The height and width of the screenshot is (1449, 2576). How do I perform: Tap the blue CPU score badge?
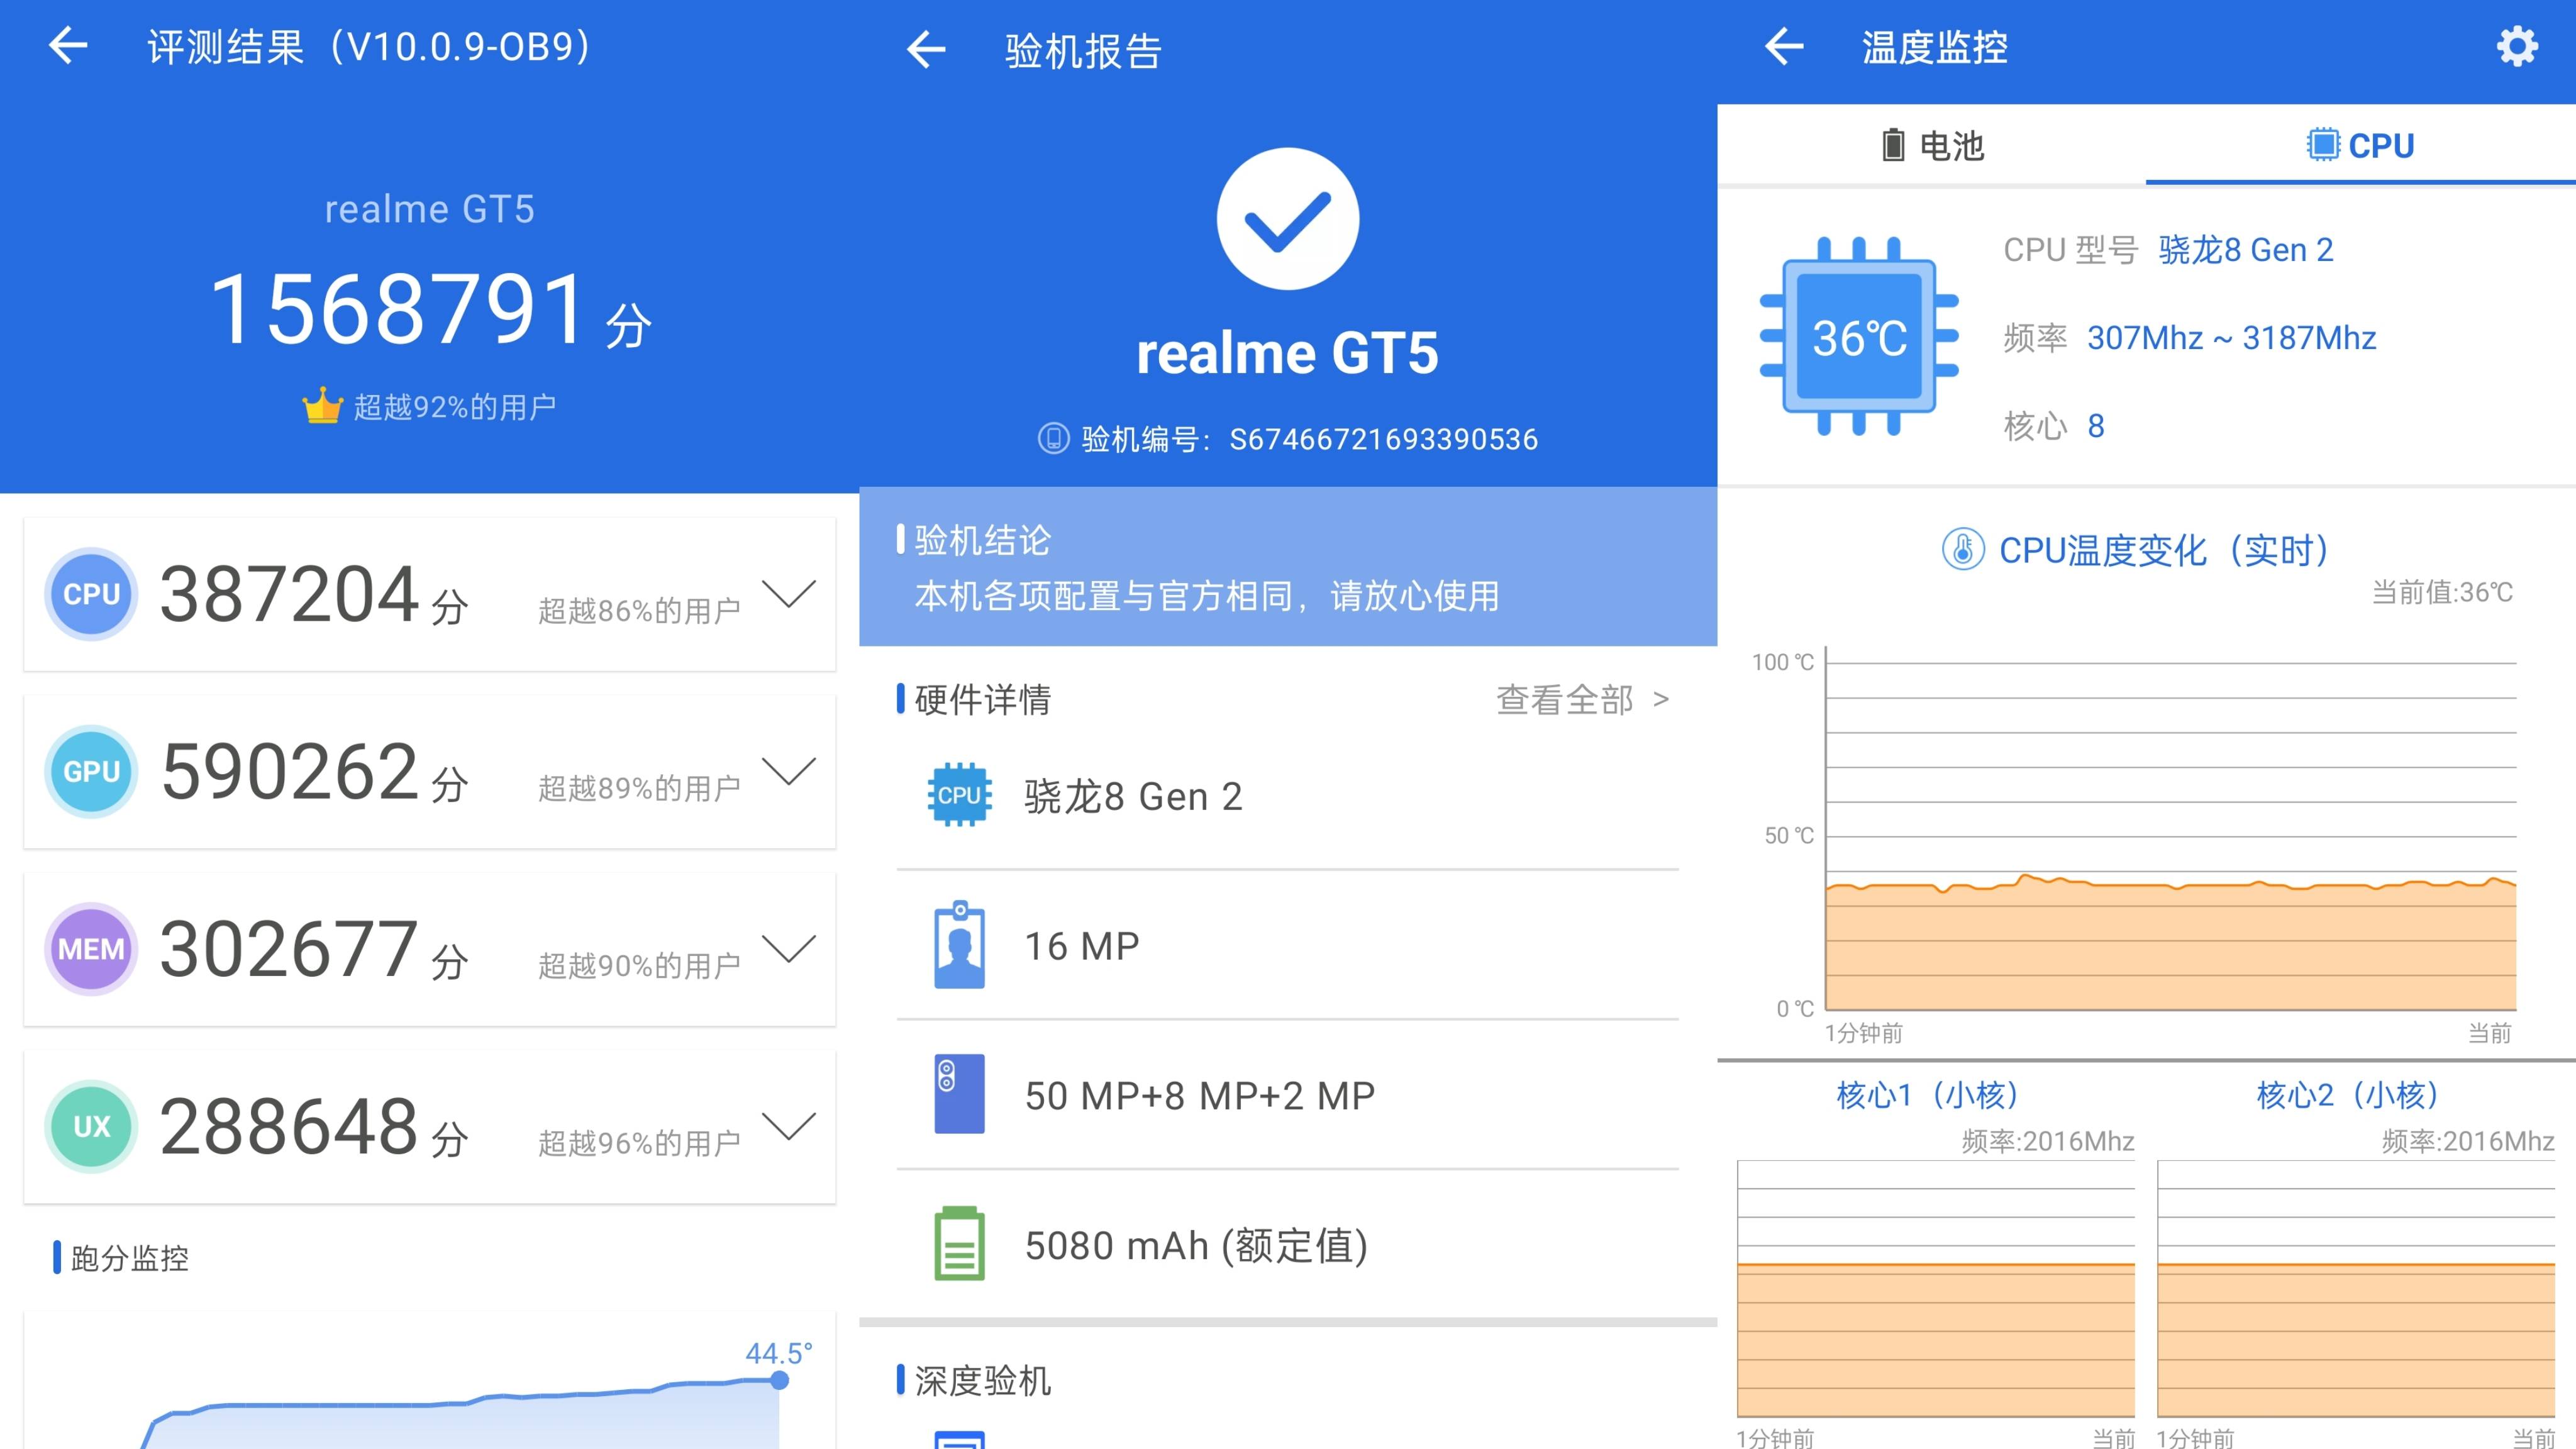click(x=91, y=594)
